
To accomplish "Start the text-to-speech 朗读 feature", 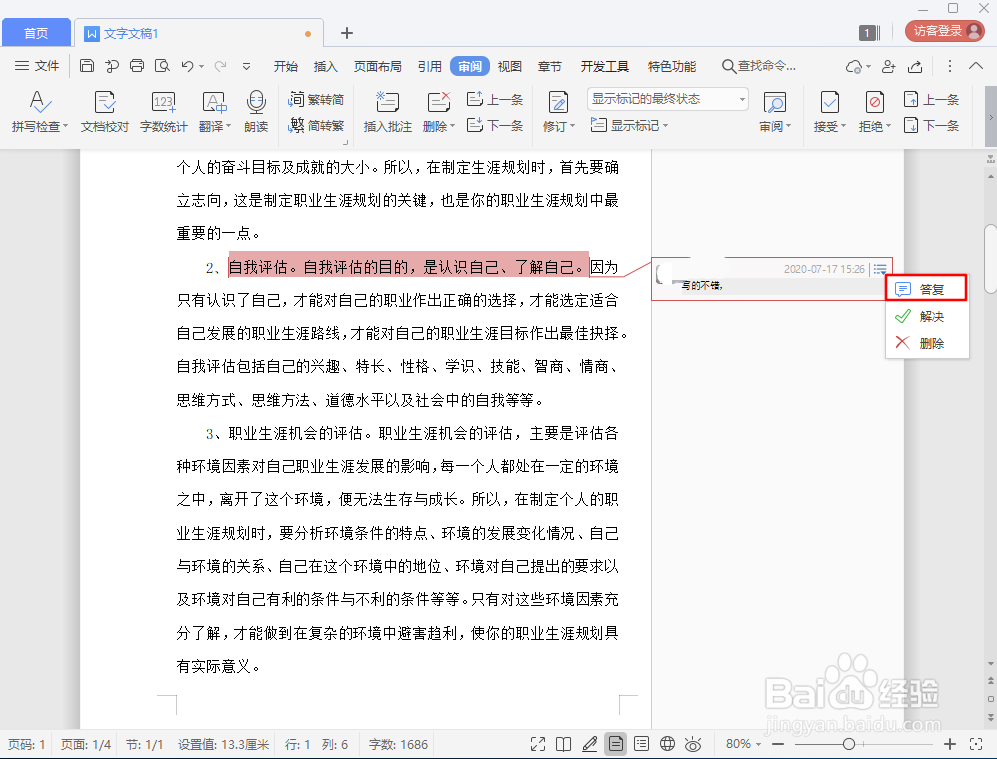I will coord(256,111).
